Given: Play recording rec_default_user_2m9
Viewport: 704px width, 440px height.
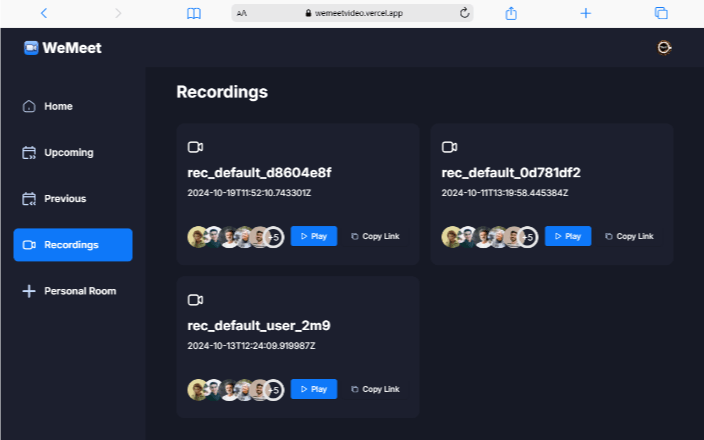Looking at the screenshot, I should [313, 389].
